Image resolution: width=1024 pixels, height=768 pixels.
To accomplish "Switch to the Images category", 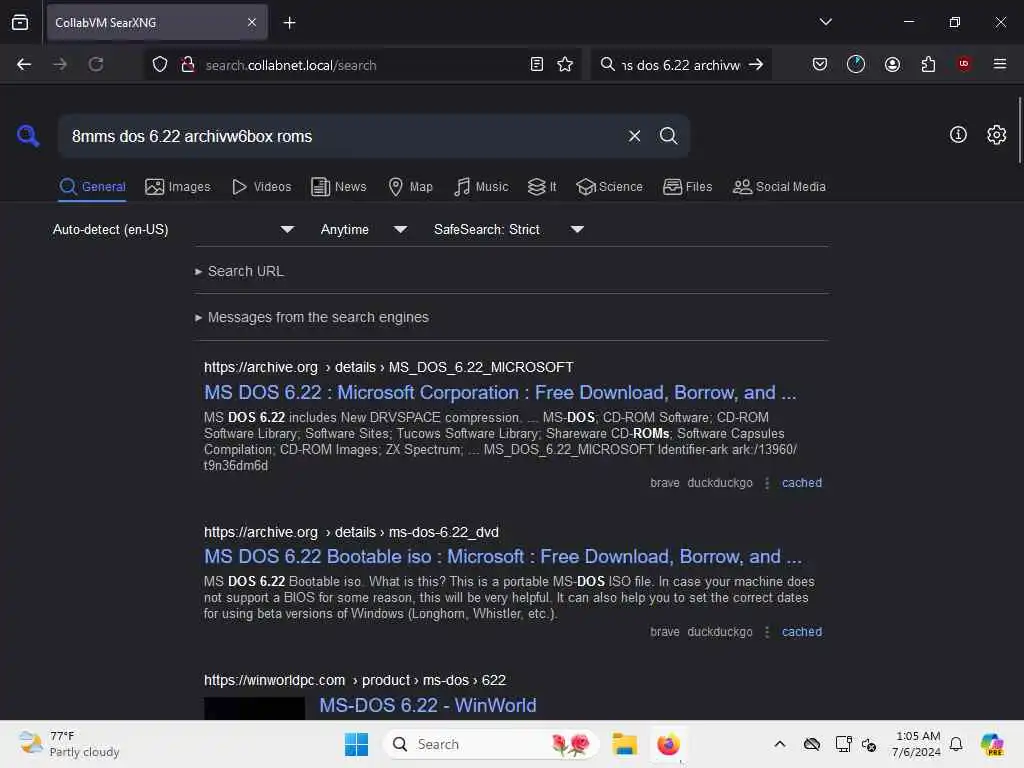I will [x=178, y=187].
